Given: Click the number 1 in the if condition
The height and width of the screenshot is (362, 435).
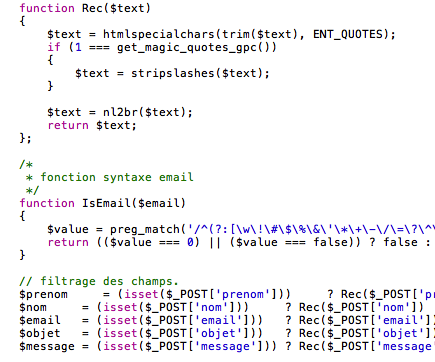Looking at the screenshot, I should pos(78,47).
